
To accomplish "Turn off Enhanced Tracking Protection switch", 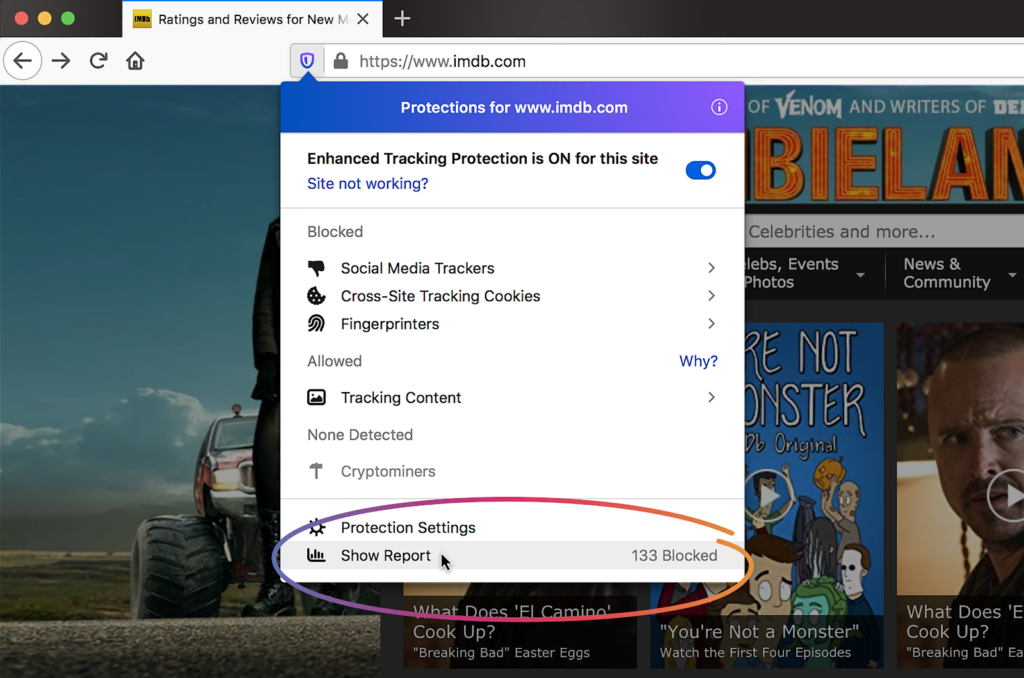I will (700, 170).
